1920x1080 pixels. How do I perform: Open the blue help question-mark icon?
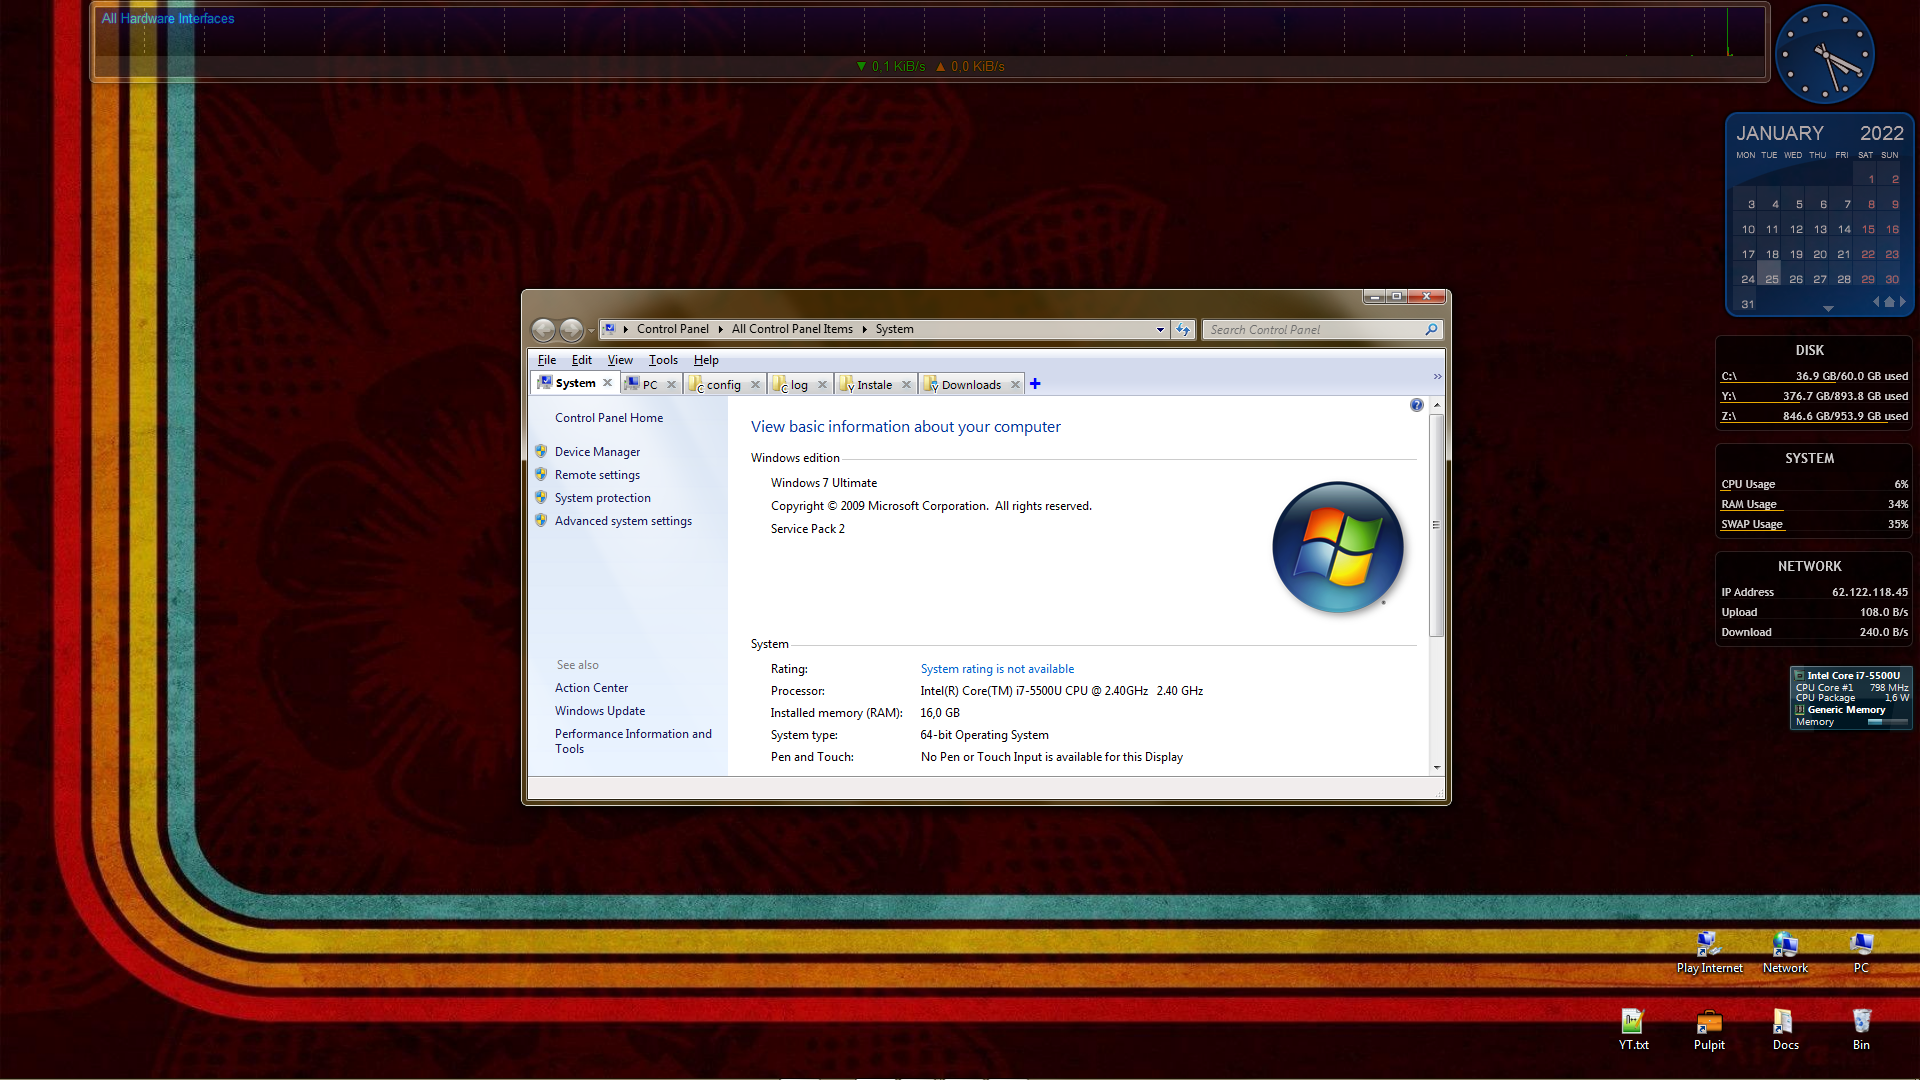1416,405
